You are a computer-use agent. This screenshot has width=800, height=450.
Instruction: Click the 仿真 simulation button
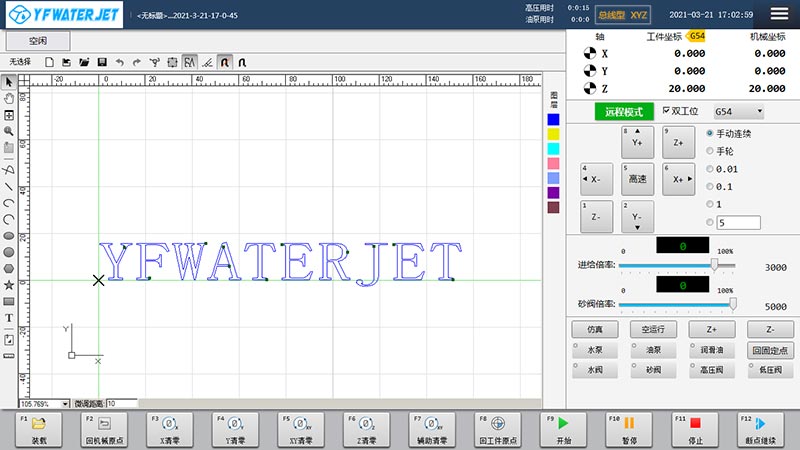tap(595, 329)
